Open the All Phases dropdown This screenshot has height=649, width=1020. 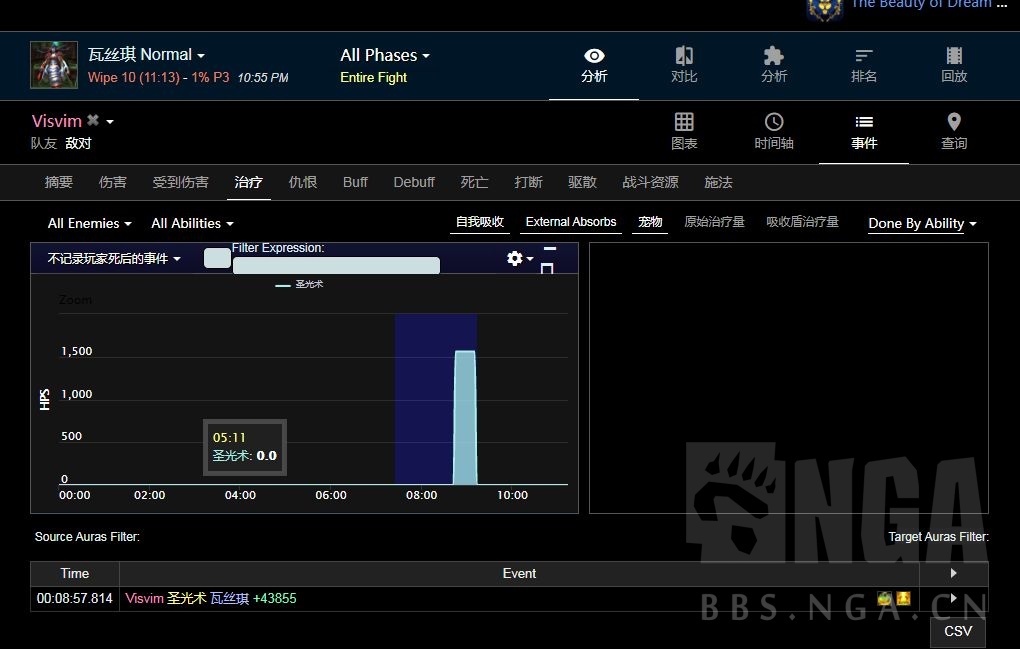point(385,55)
